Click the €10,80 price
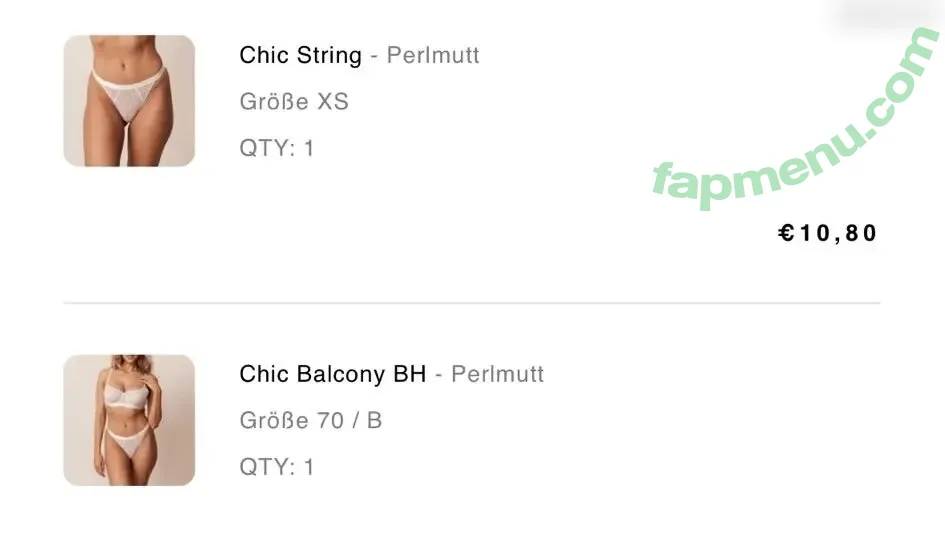This screenshot has height=536, width=945. 827,233
